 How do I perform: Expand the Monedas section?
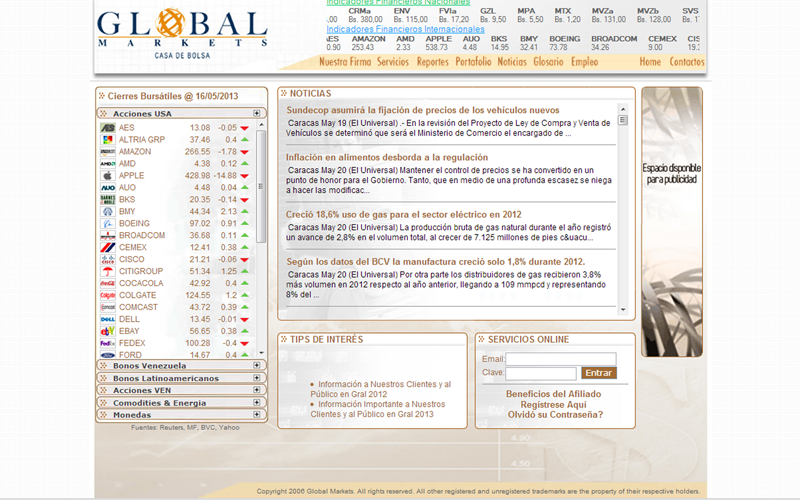[257, 414]
